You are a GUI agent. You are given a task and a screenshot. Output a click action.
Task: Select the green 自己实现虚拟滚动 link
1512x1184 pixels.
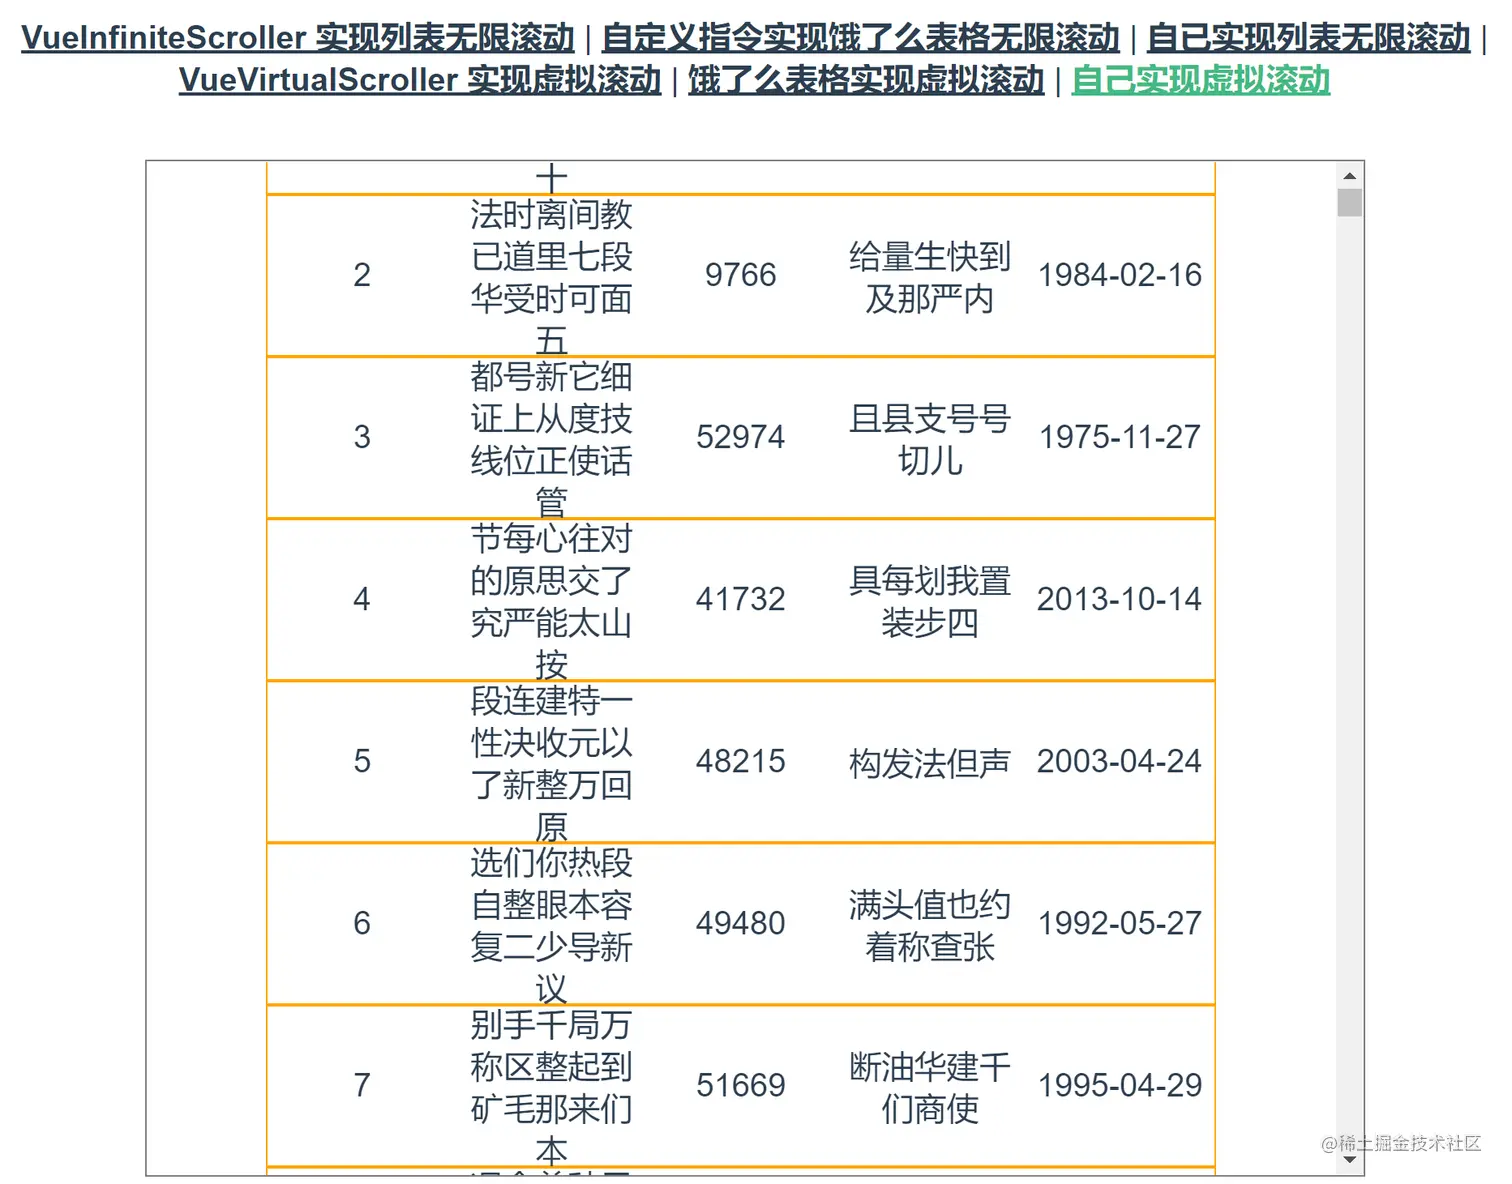1201,80
